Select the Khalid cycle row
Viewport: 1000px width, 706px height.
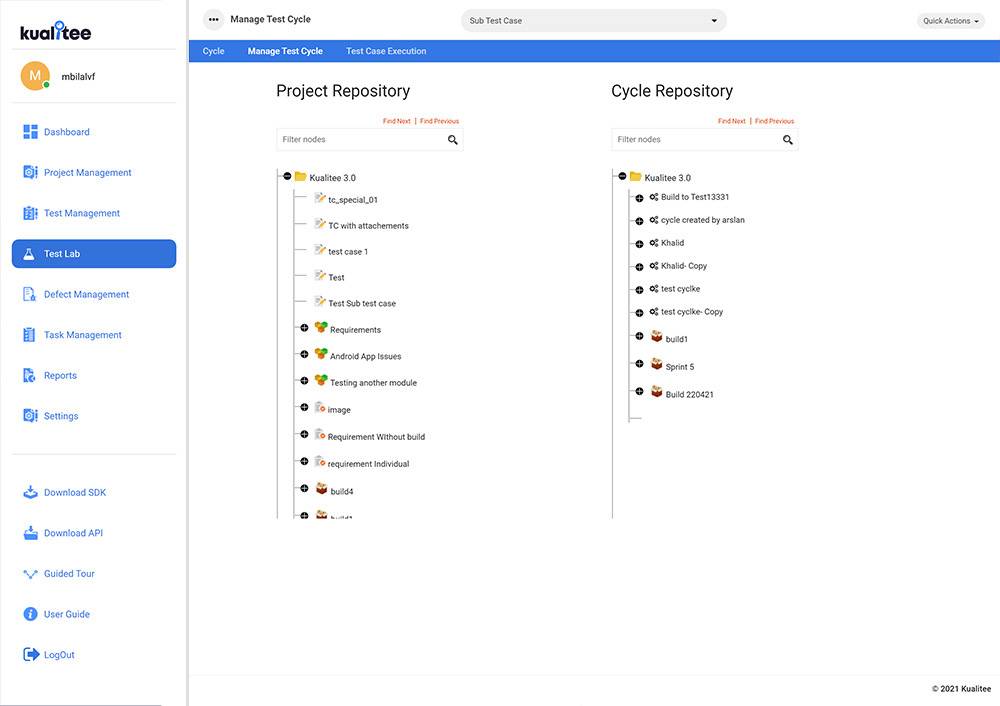coord(672,243)
